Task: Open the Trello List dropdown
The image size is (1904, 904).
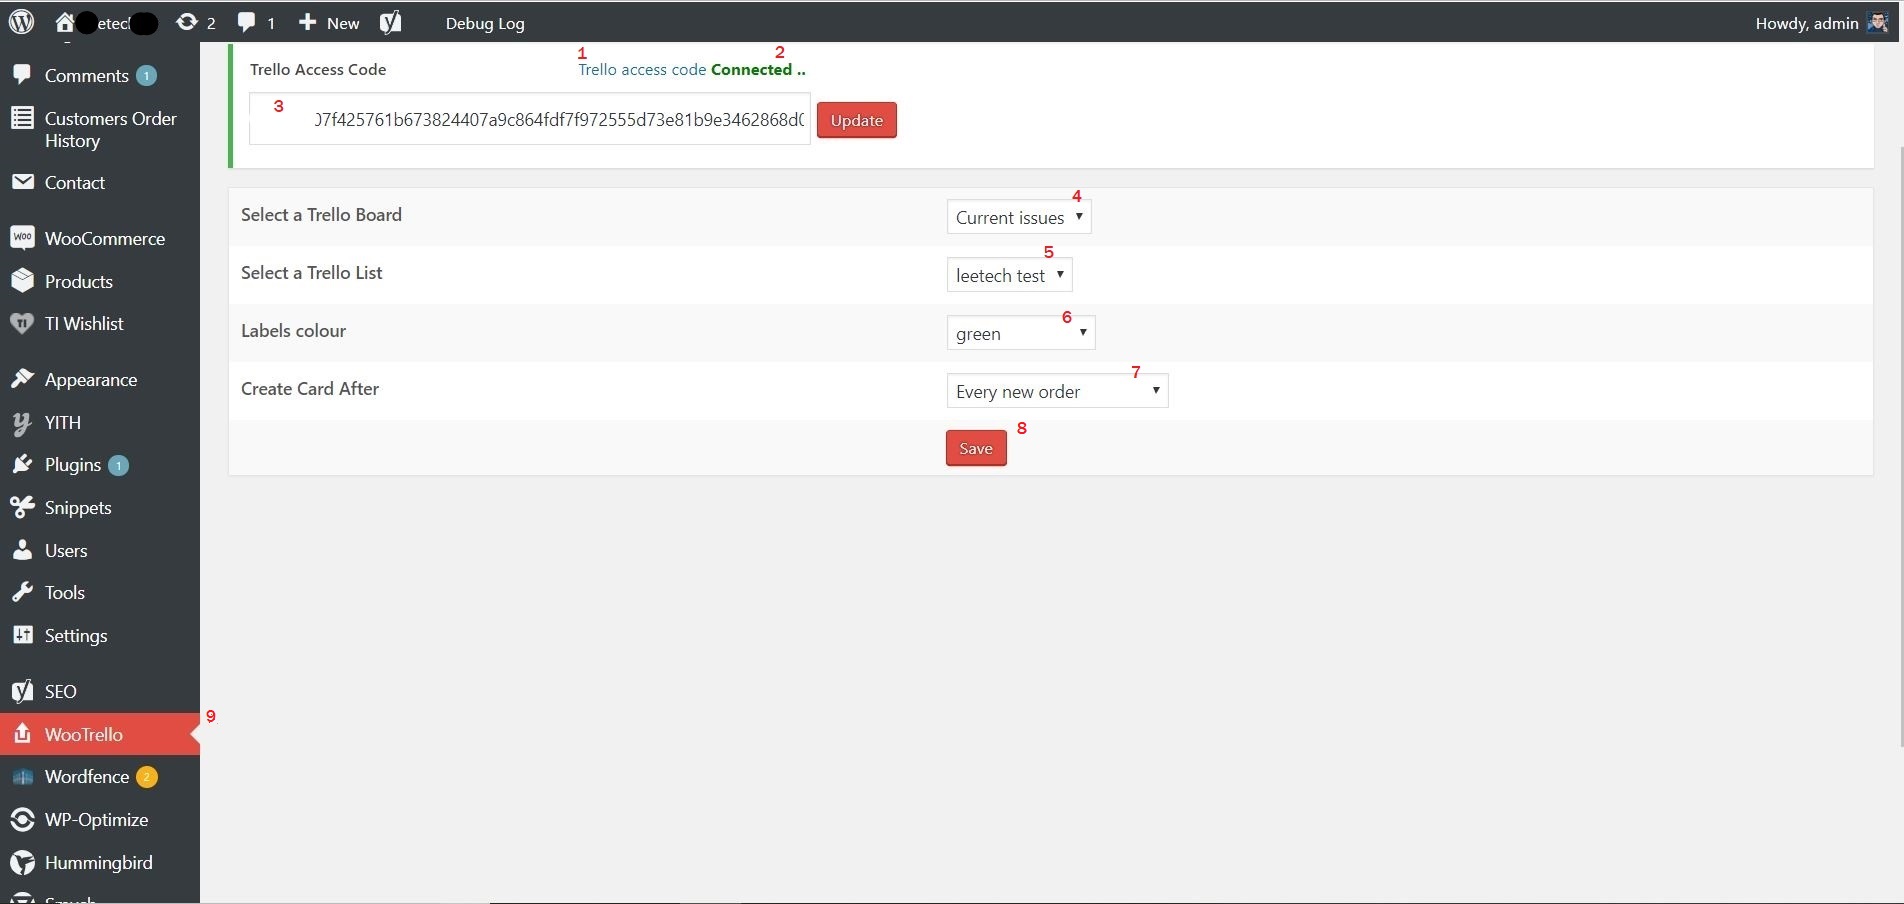Action: (x=1009, y=275)
